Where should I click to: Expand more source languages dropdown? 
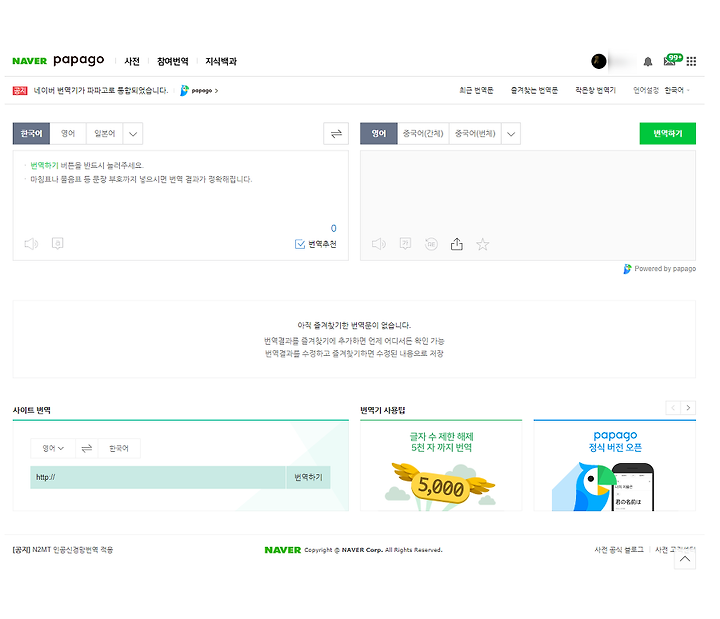coord(133,134)
